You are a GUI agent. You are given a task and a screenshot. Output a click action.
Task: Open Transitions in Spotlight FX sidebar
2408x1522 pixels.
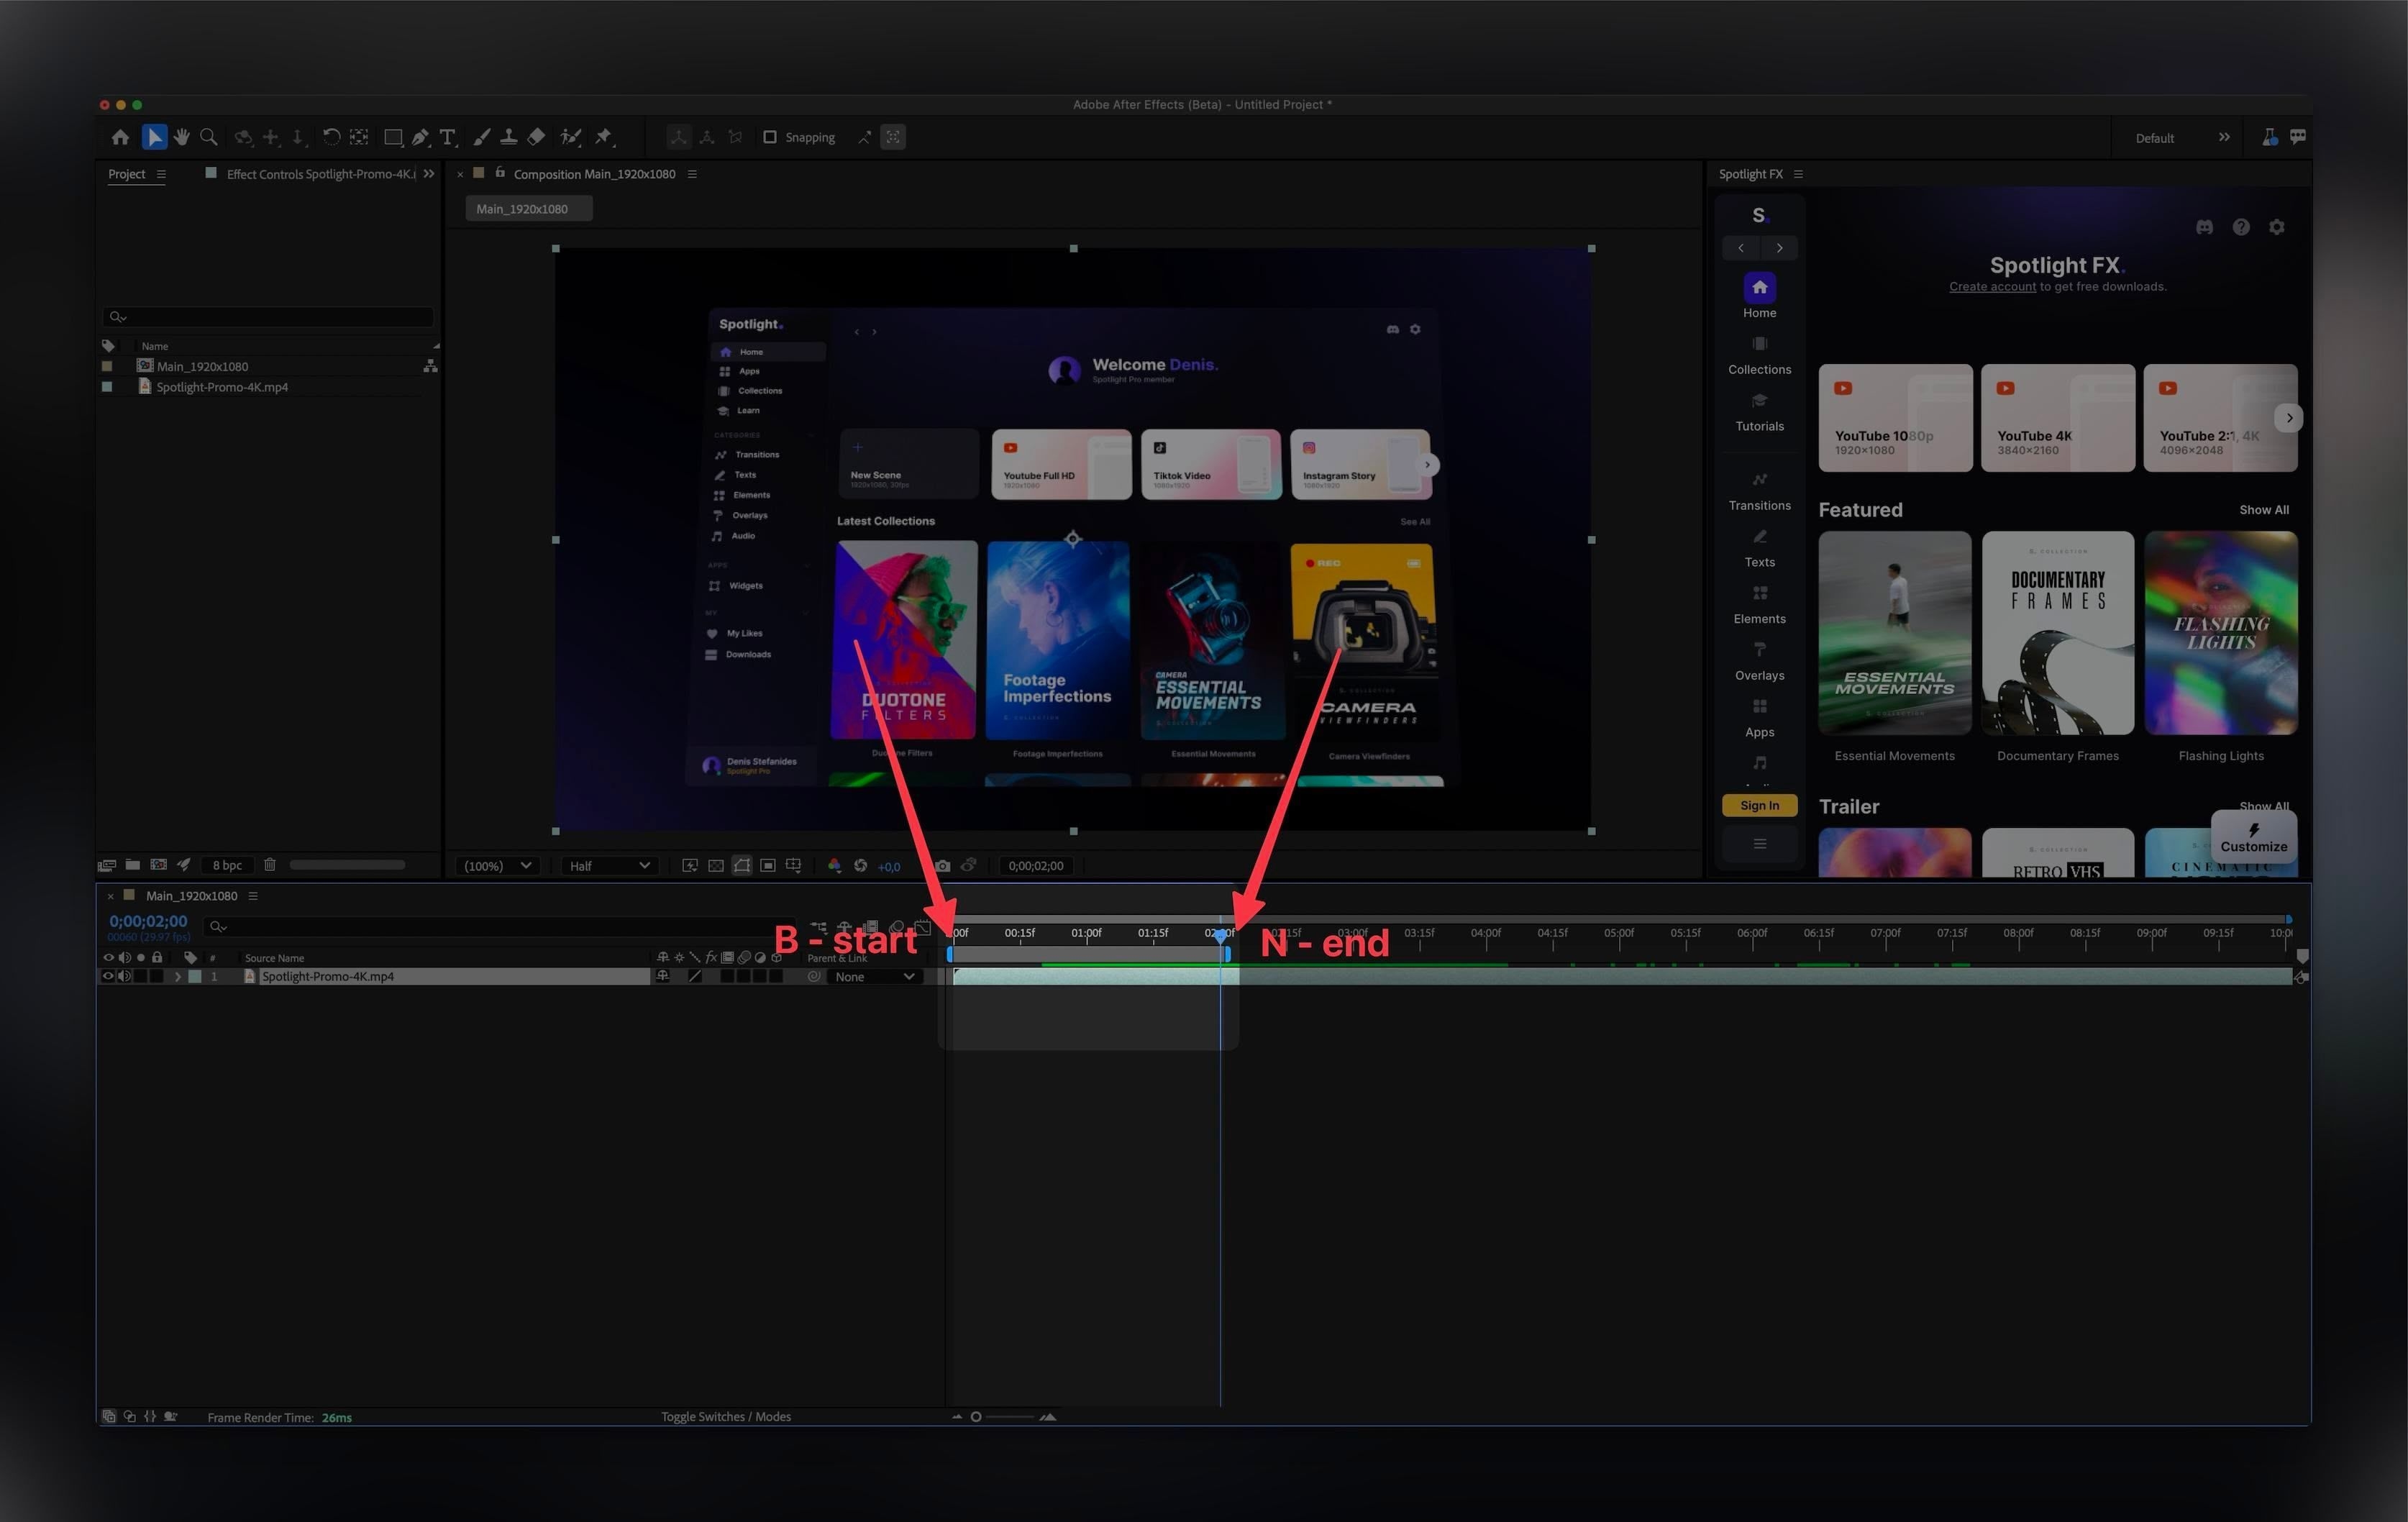coord(1759,491)
